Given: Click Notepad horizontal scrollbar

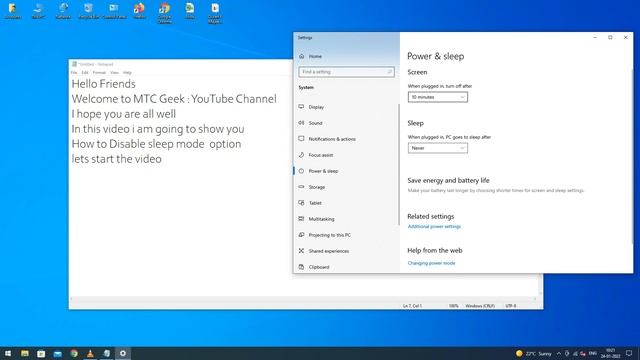Looking at the screenshot, I should click(304, 299).
